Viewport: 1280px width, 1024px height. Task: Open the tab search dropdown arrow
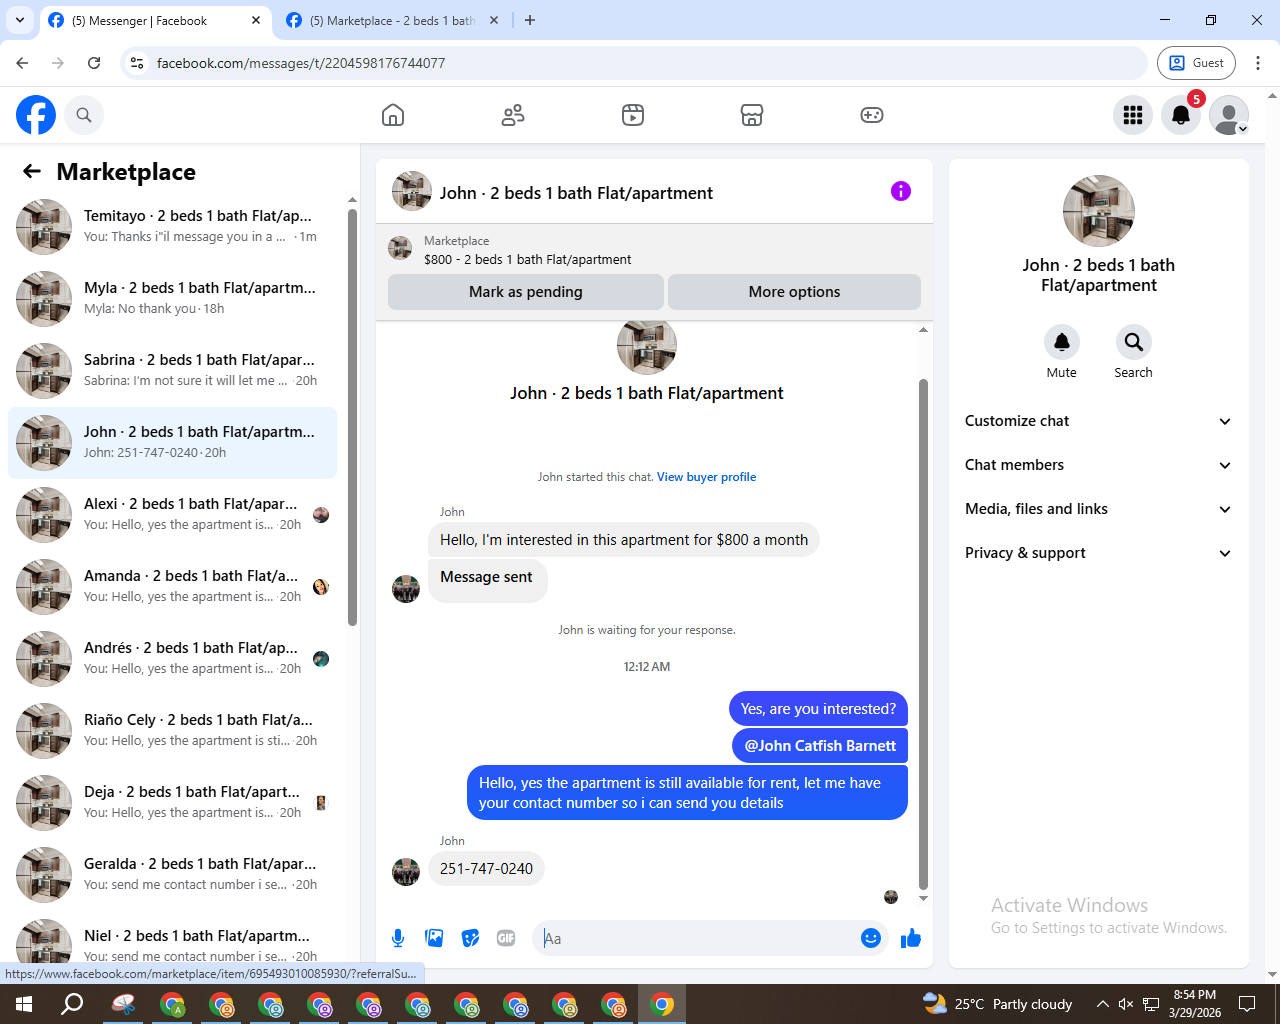tap(19, 20)
